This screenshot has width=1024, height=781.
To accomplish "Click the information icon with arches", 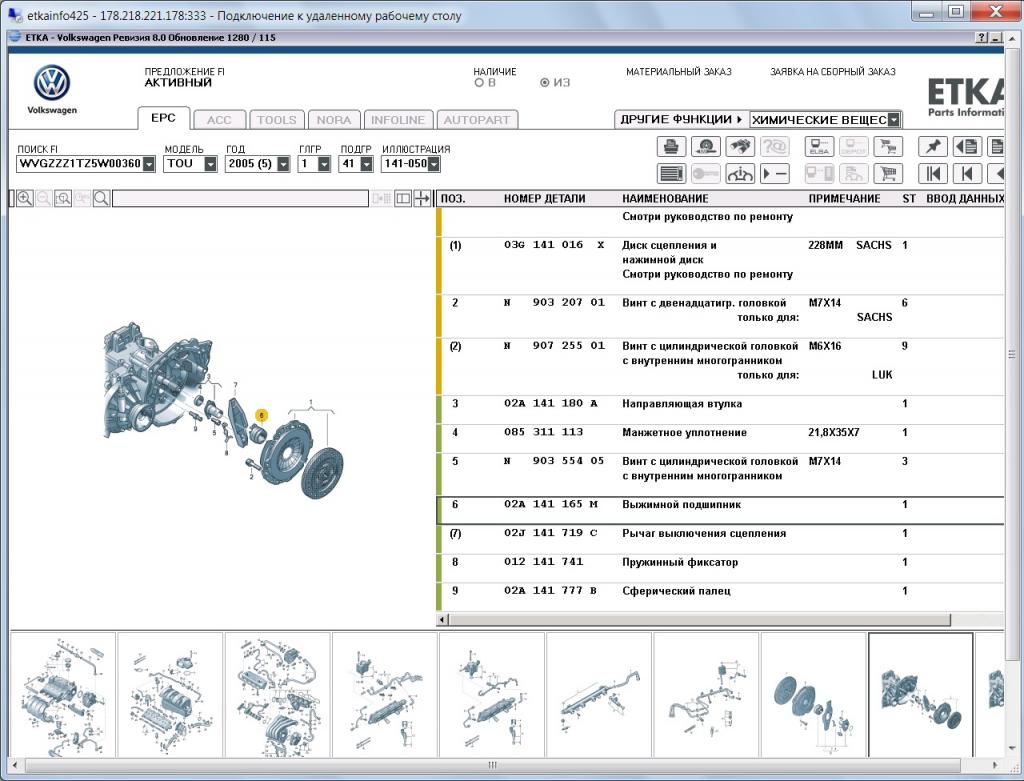I will tap(740, 174).
